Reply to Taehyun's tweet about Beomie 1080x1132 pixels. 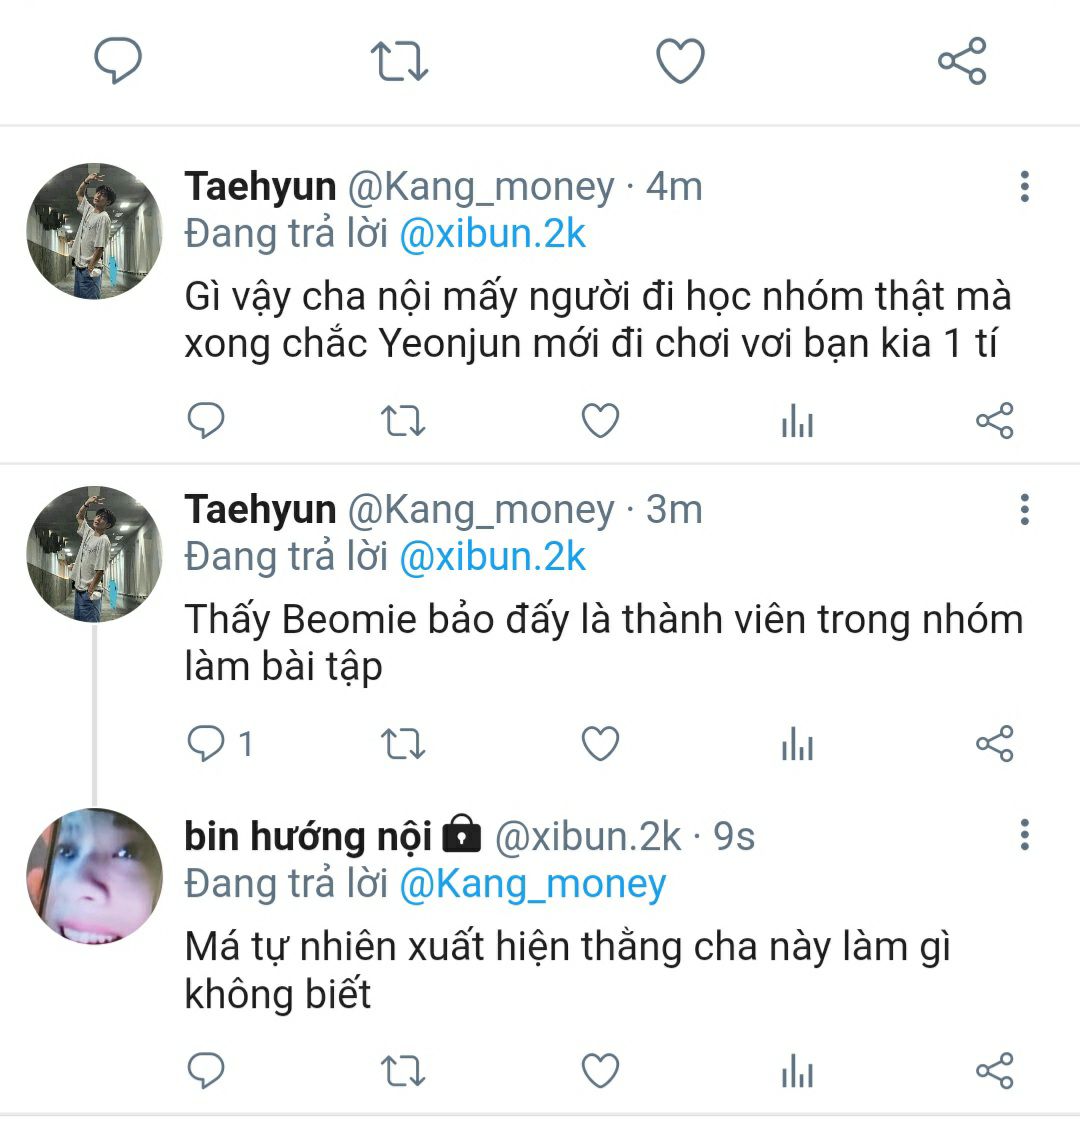point(208,744)
